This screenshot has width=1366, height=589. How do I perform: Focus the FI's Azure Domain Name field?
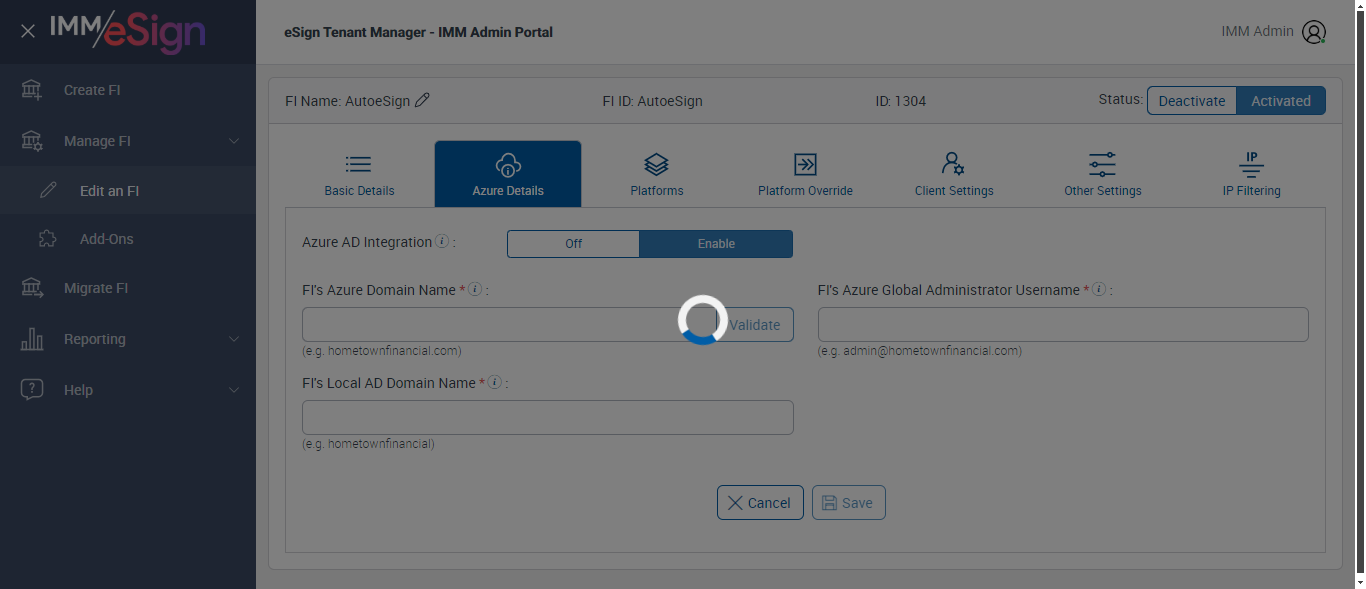(509, 325)
